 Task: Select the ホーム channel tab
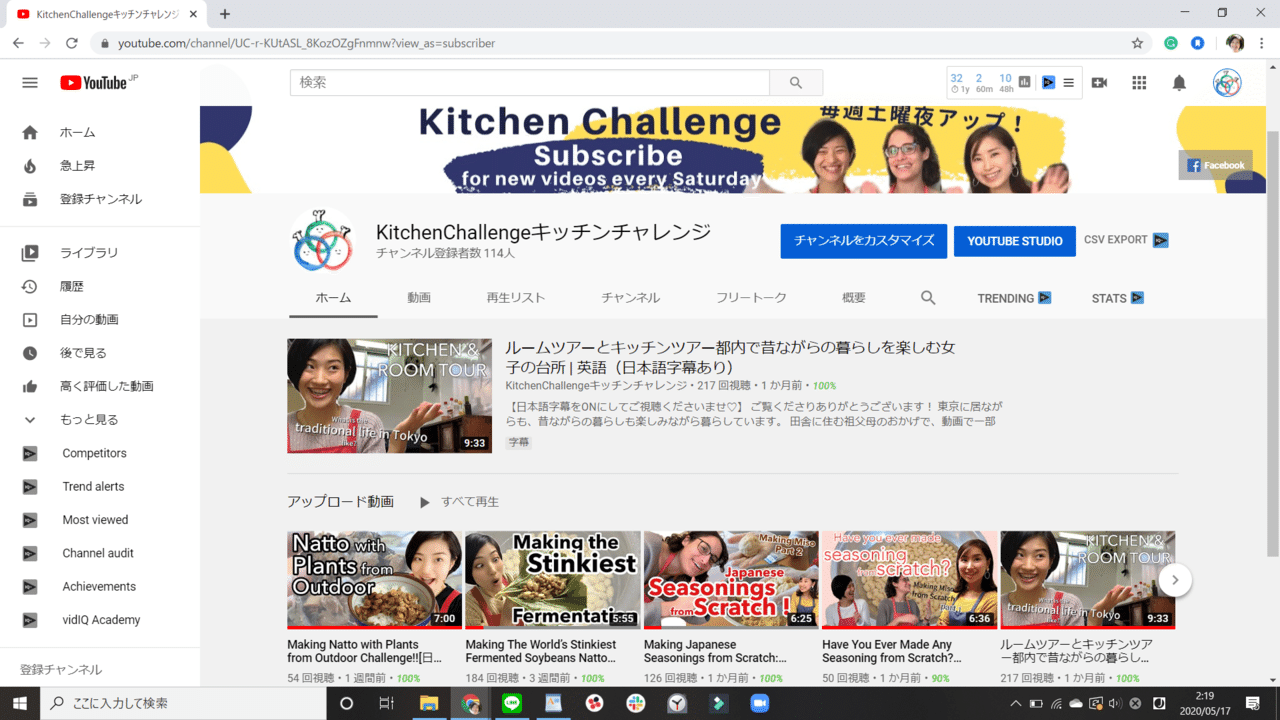pyautogui.click(x=333, y=298)
